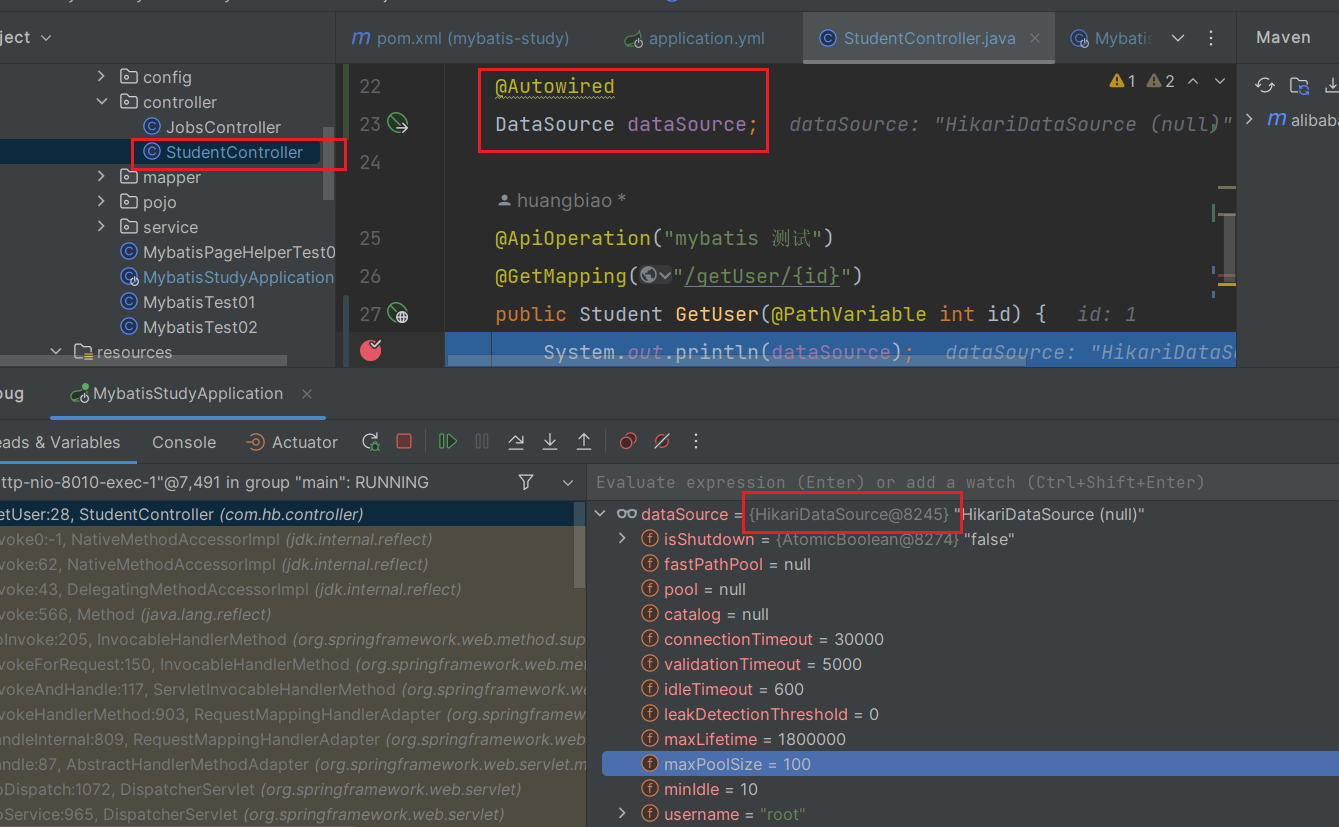The image size is (1339, 827).
Task: Open the truncated Mybatis editor tab
Action: (x=1111, y=38)
